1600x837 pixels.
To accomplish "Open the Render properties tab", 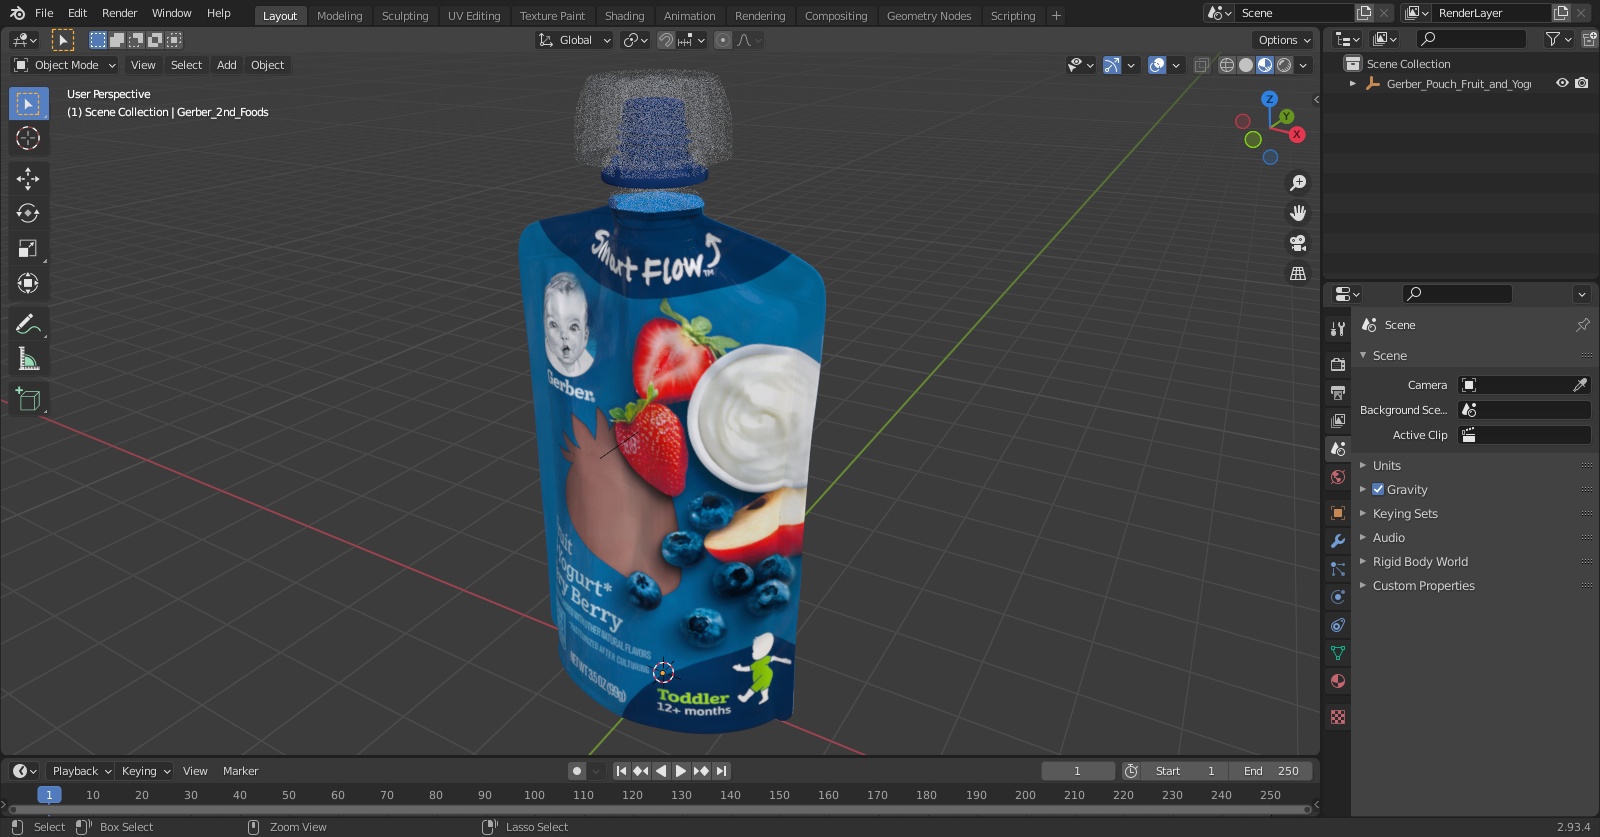I will (x=1338, y=365).
